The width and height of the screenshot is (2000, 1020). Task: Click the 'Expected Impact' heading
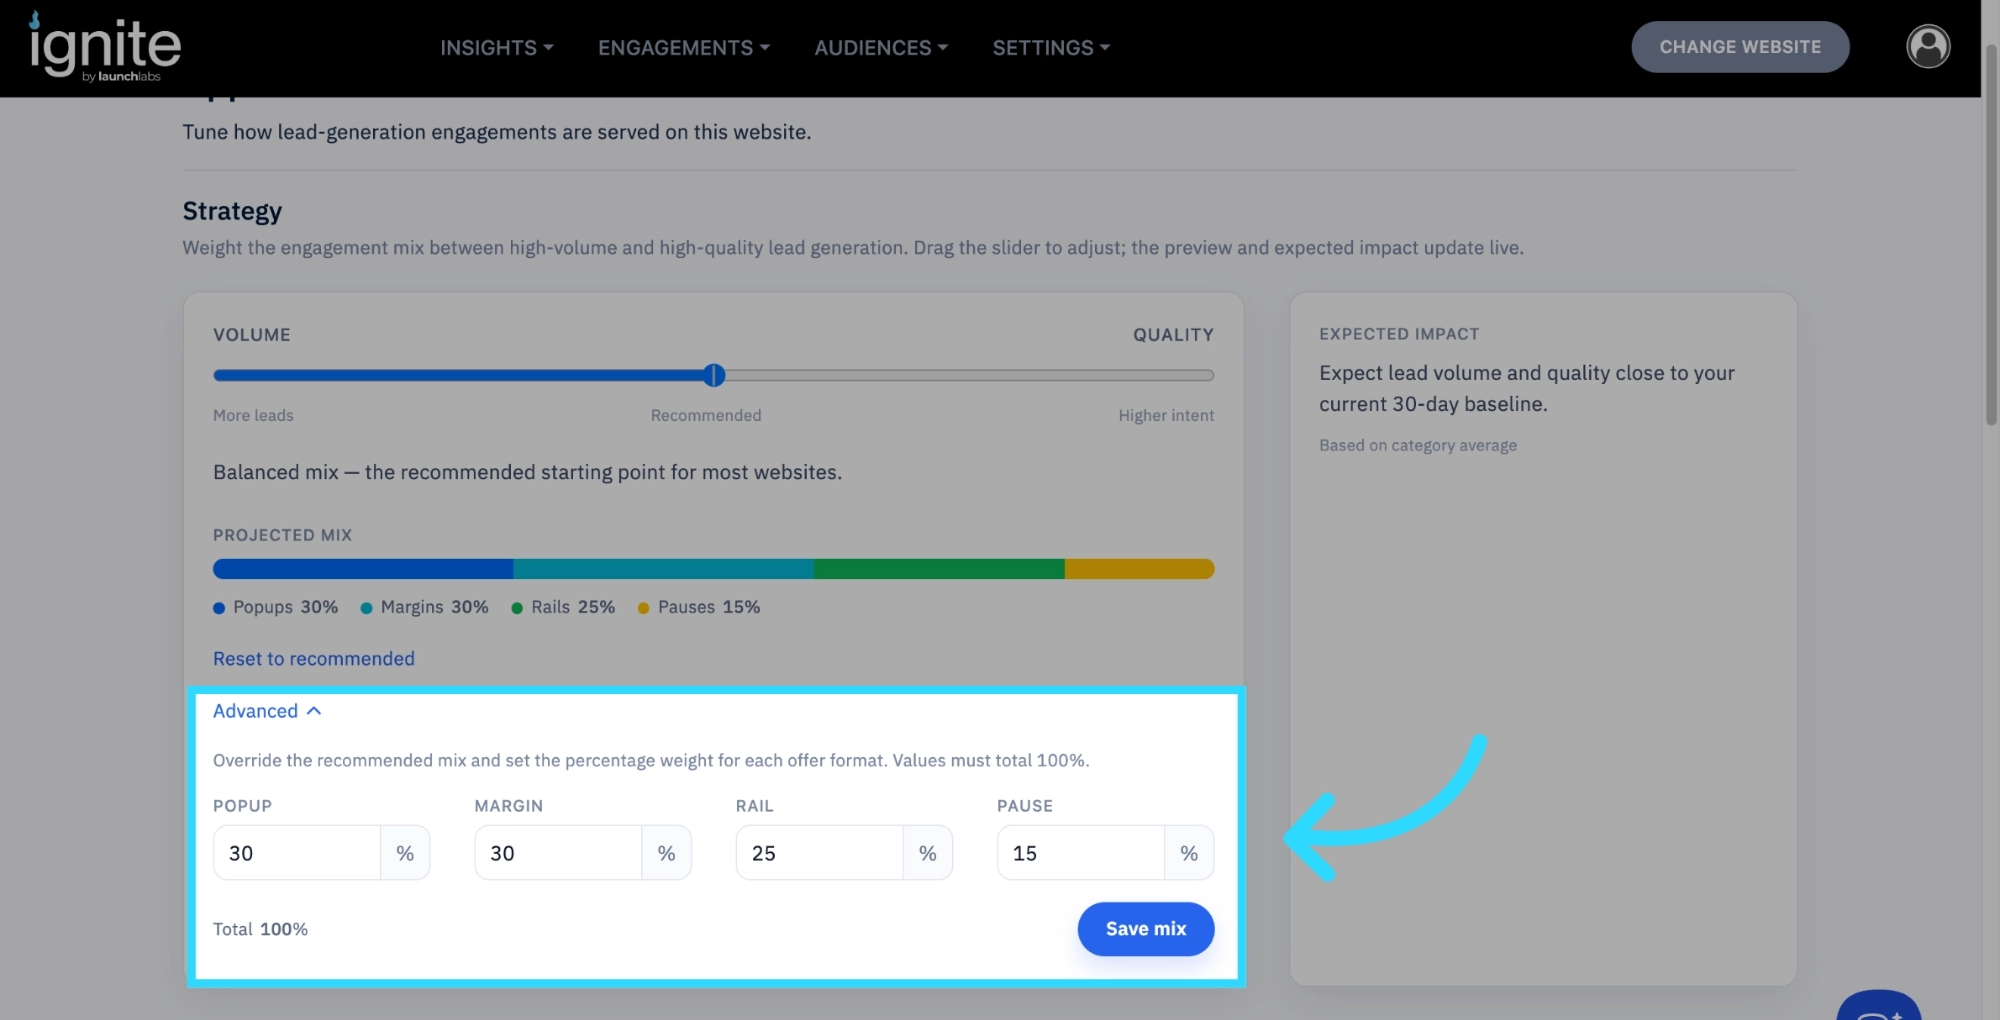pos(1399,334)
